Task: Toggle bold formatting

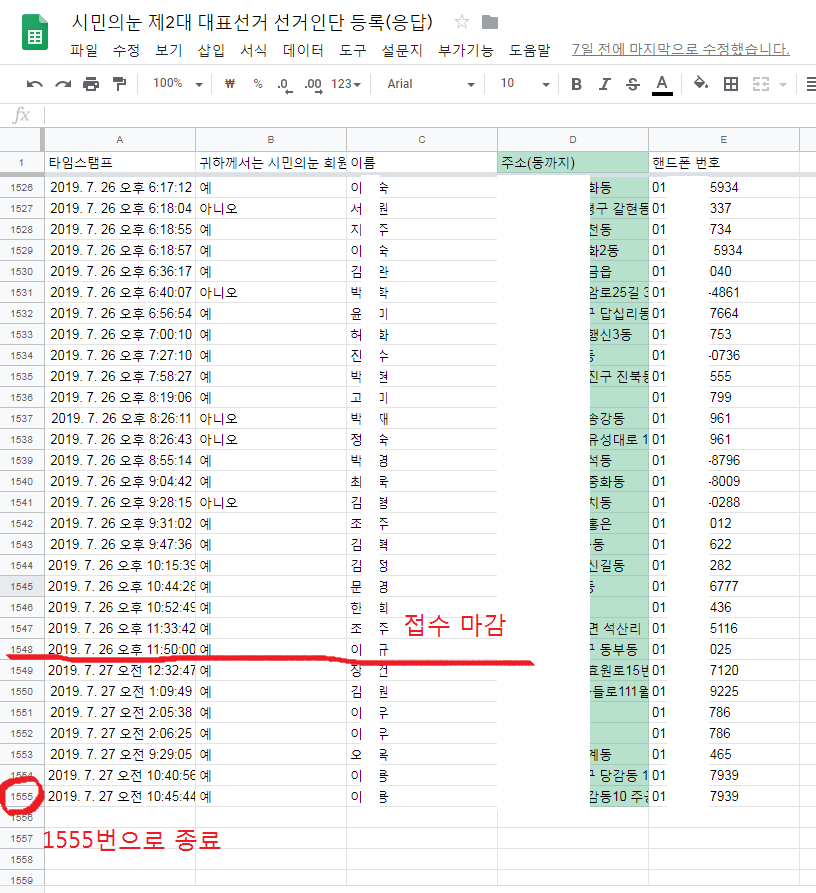Action: tap(576, 84)
